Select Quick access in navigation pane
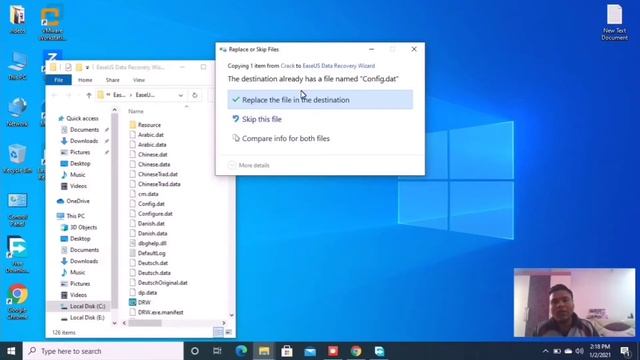The width and height of the screenshot is (640, 360). [82, 118]
